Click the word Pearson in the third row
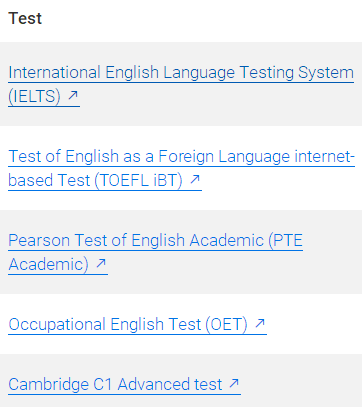 pyautogui.click(x=39, y=240)
